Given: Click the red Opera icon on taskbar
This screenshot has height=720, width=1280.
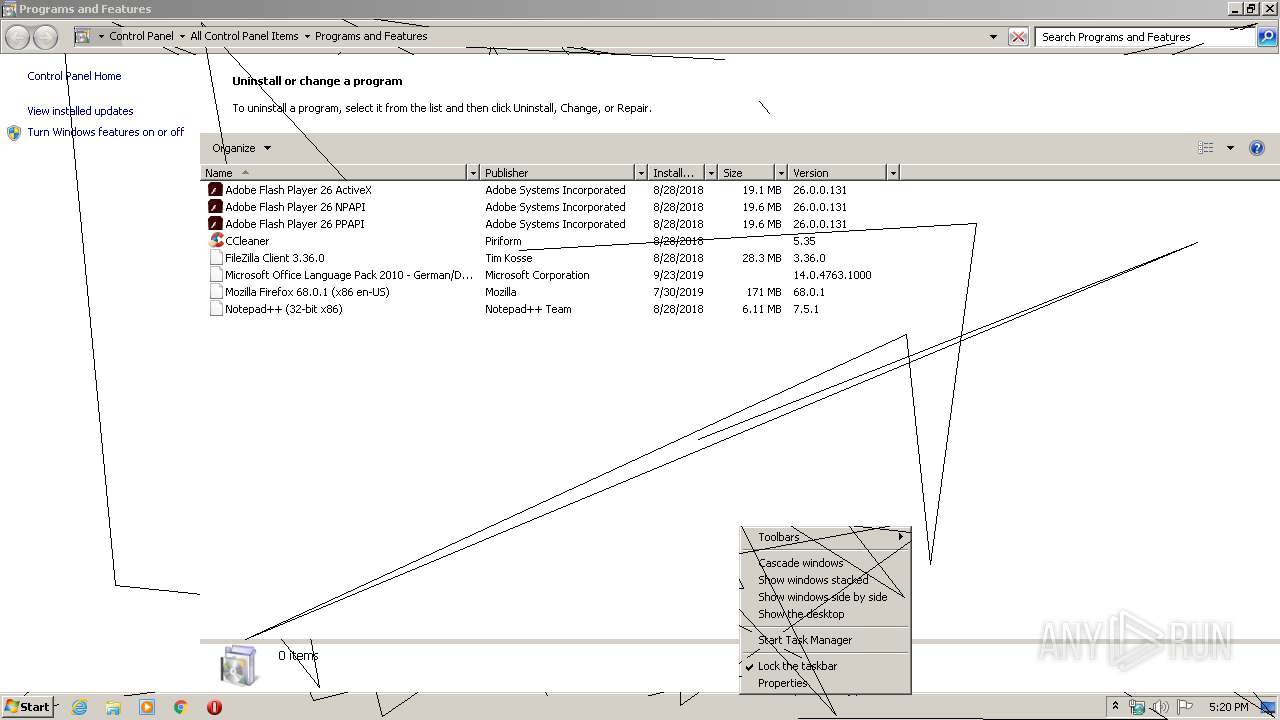Looking at the screenshot, I should coord(214,707).
